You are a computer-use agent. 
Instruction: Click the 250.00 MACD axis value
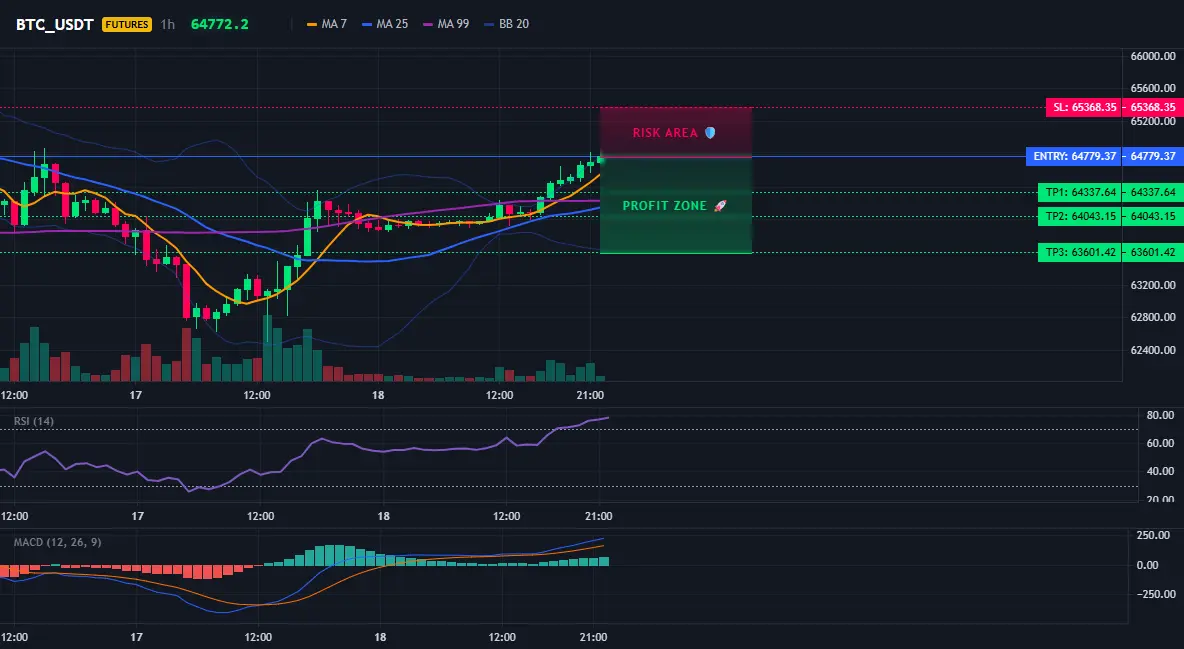click(1153, 535)
